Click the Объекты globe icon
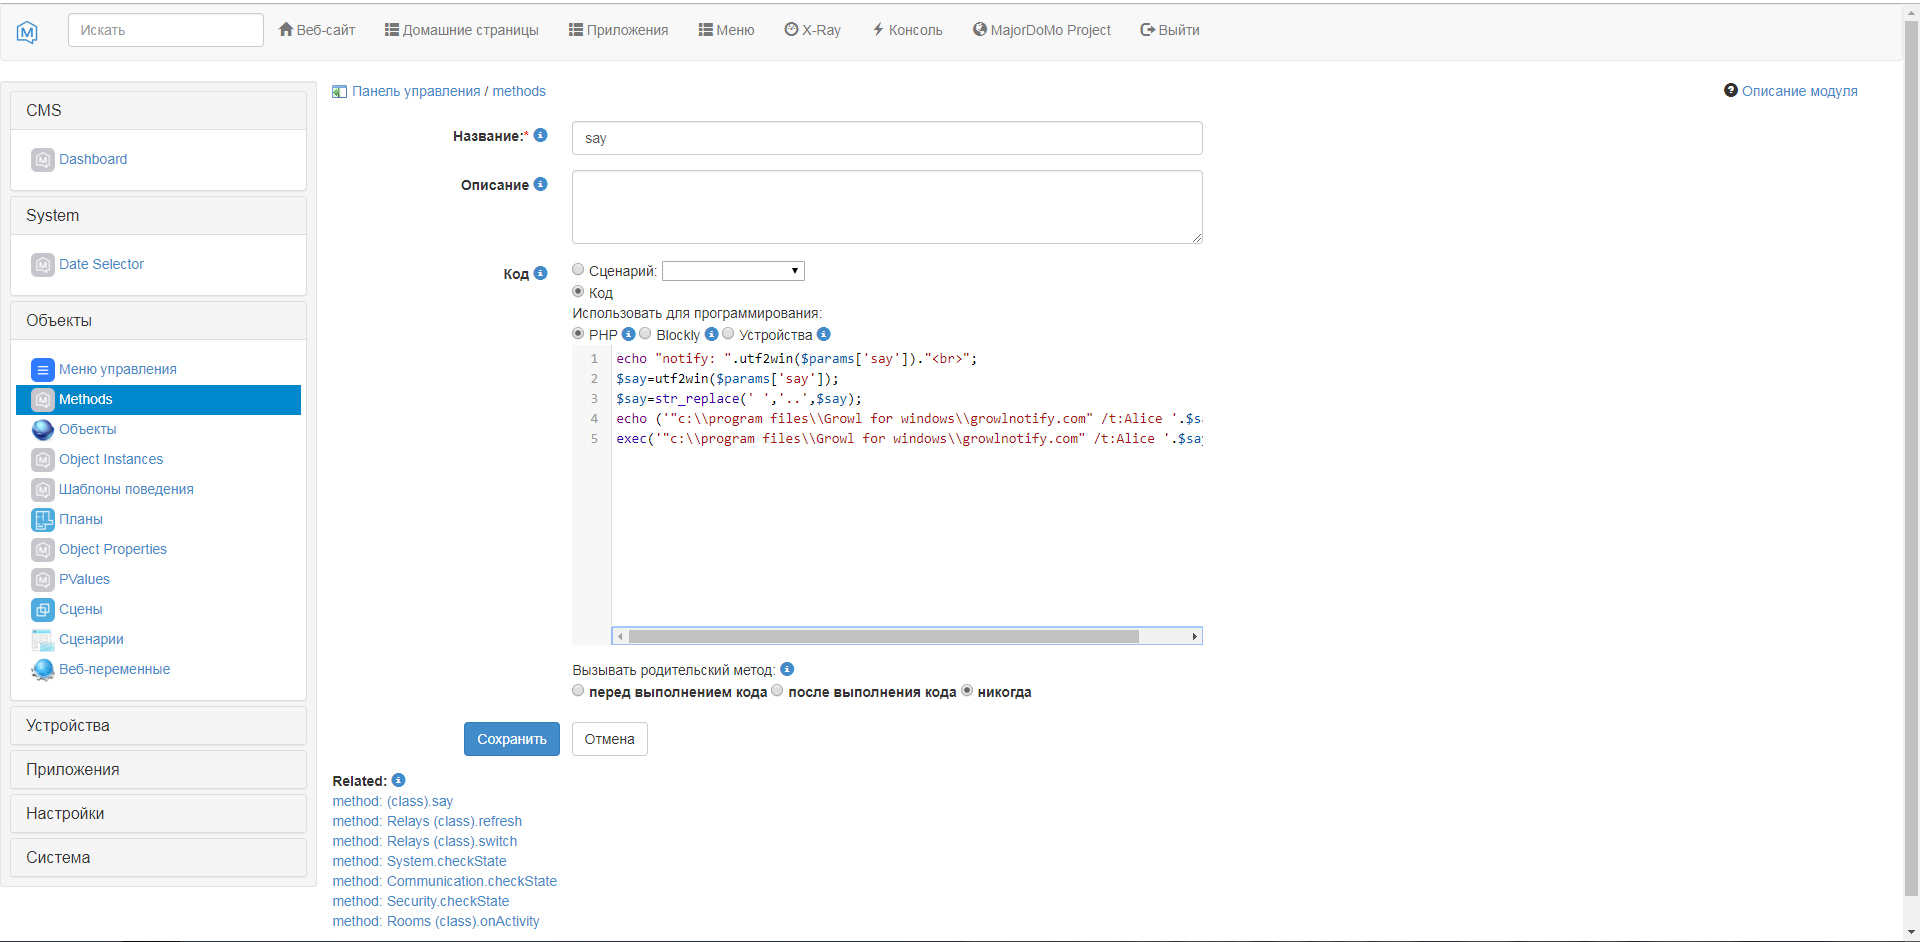The image size is (1920, 942). [x=43, y=430]
